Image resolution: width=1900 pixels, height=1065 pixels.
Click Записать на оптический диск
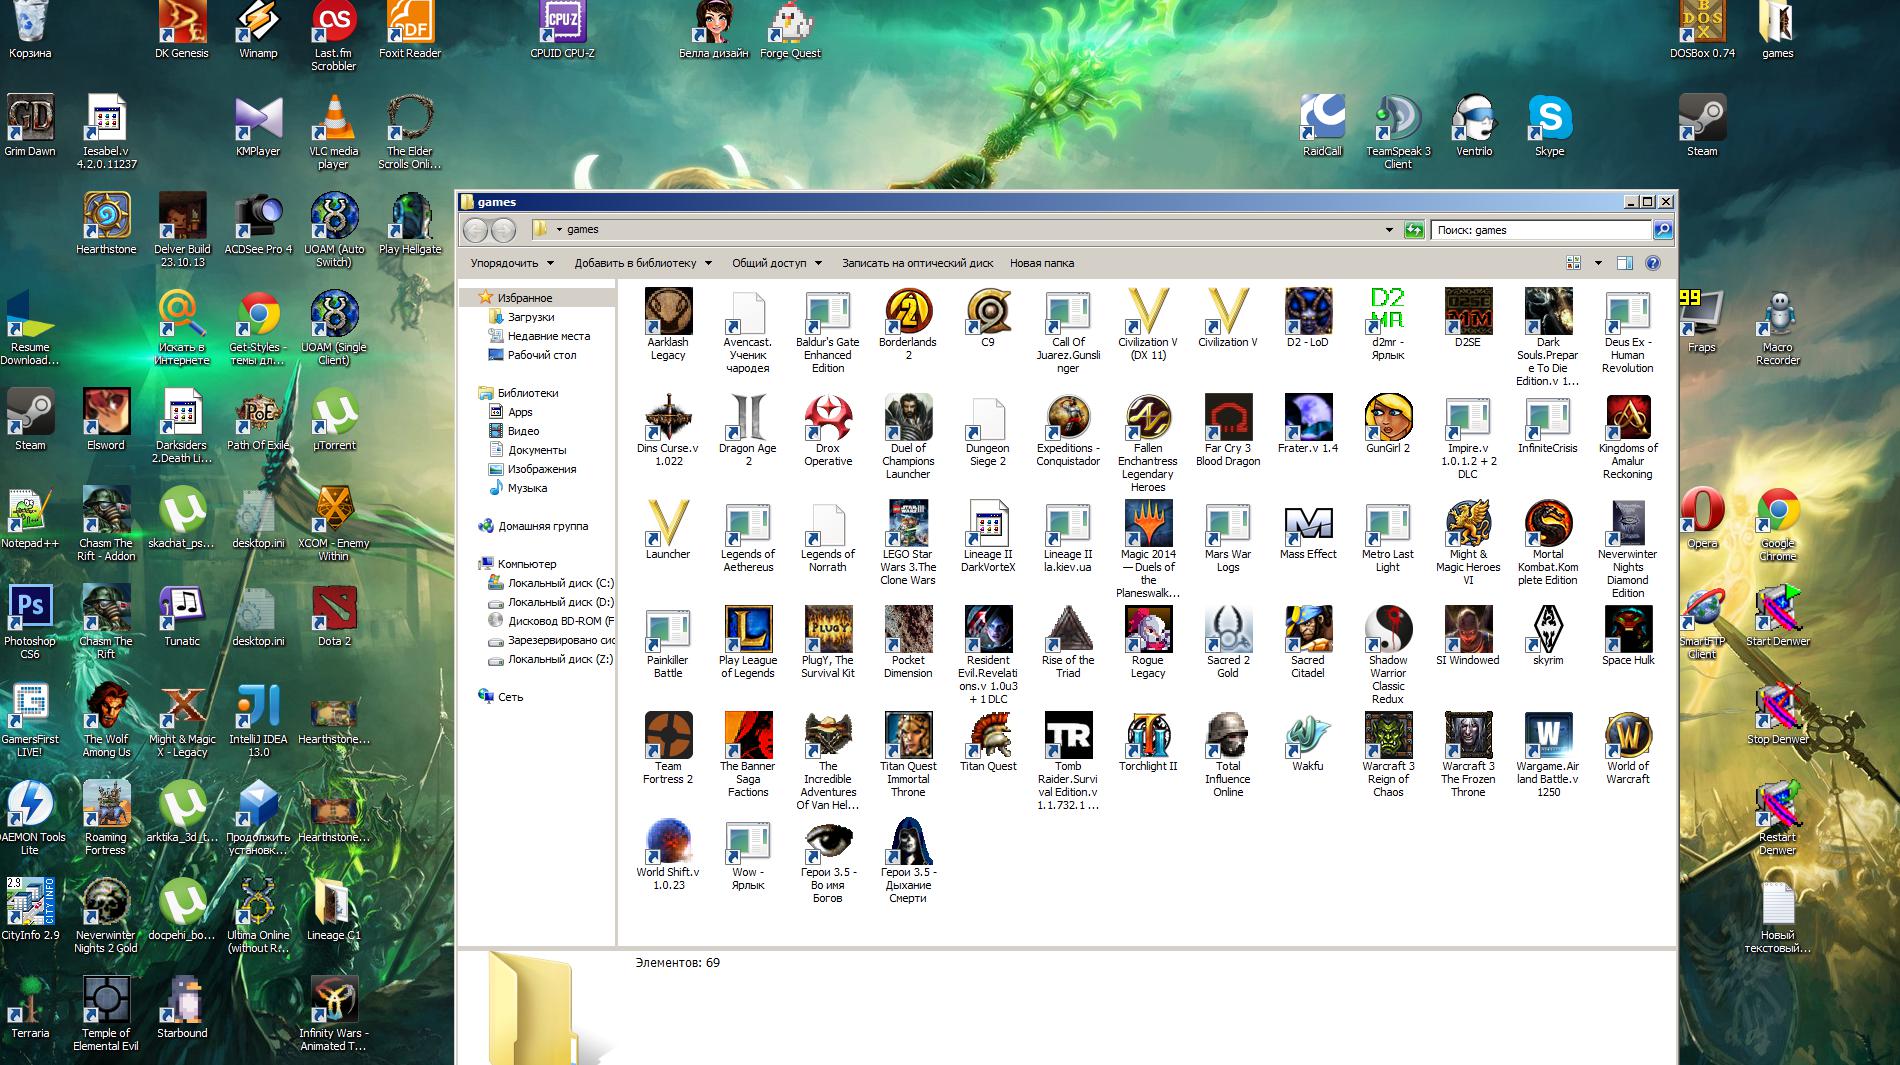(x=917, y=263)
